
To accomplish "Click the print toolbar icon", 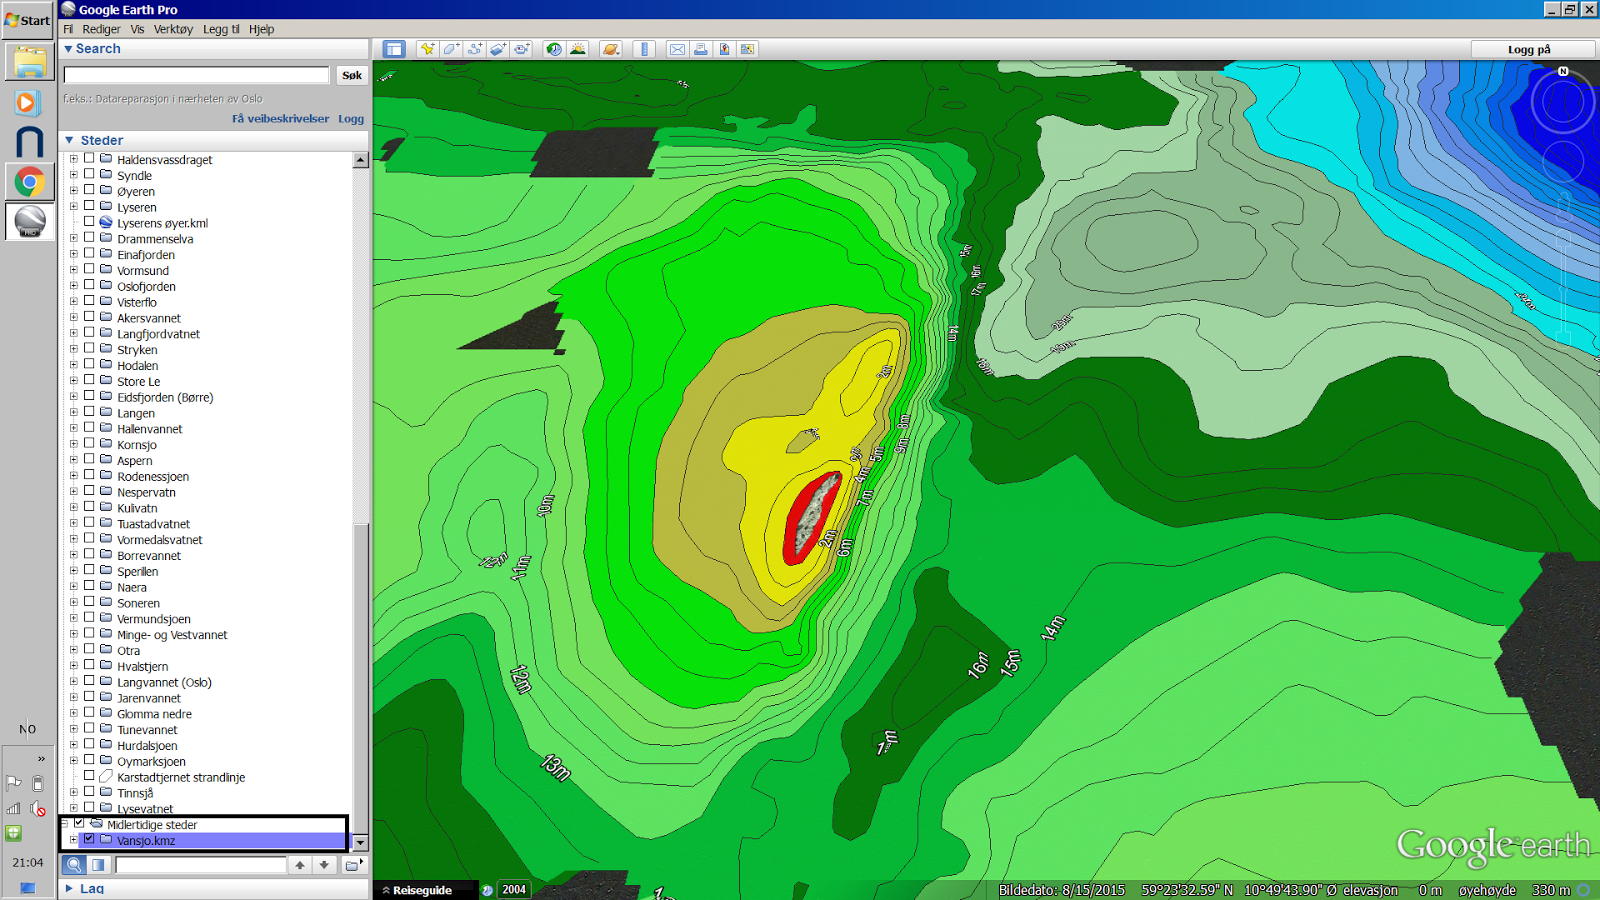I will (x=701, y=49).
